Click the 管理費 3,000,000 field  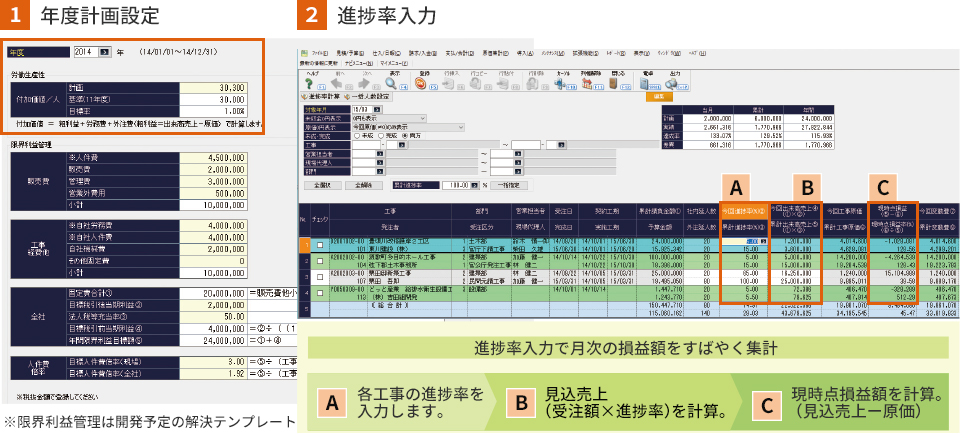(x=214, y=181)
